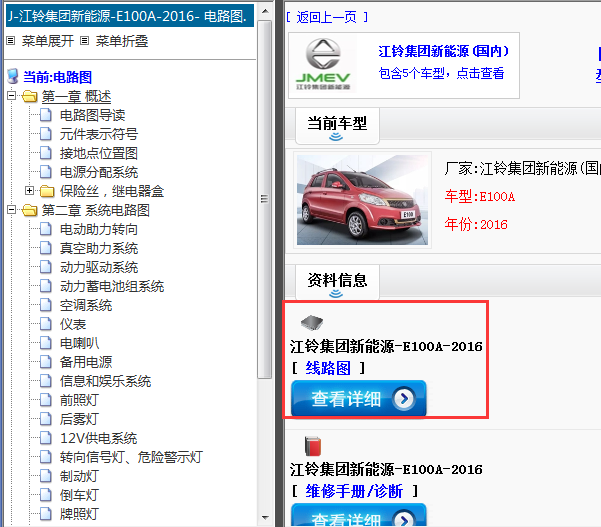Screen dimensions: 601x527
Task: Select 信息和娱乐系统 entry
Action: tap(105, 381)
